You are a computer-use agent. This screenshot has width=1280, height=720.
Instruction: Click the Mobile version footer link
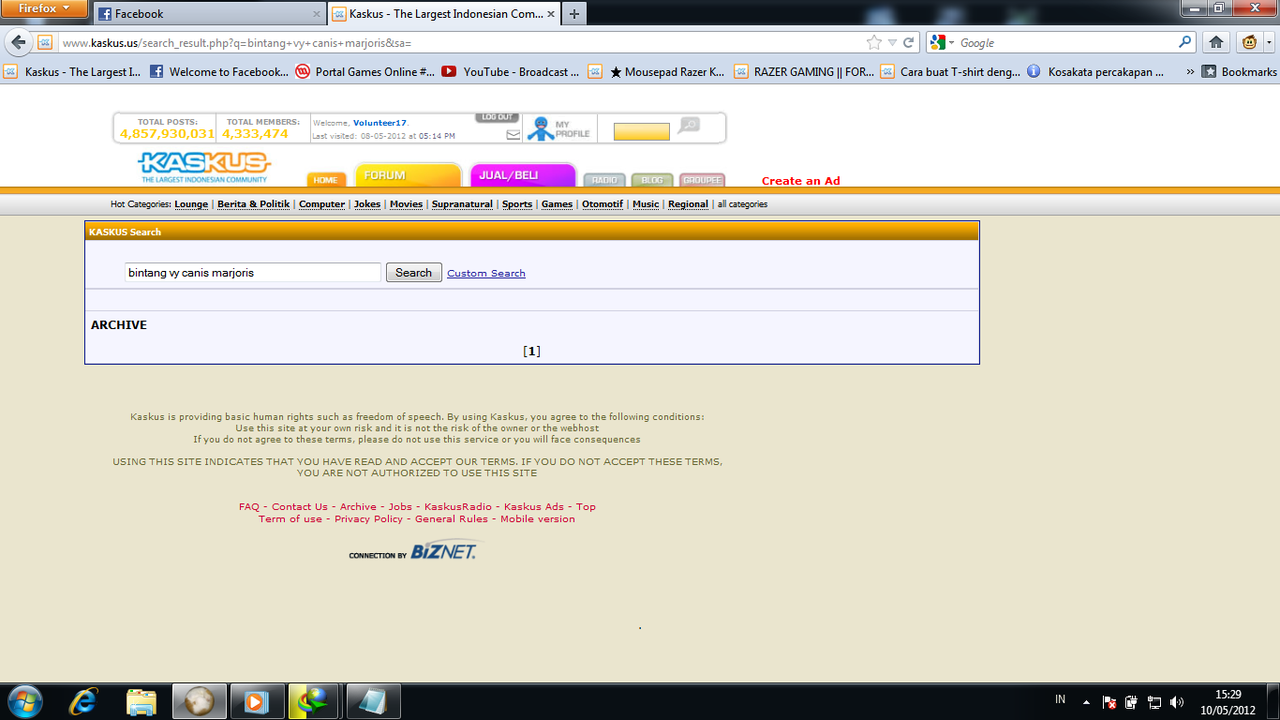point(538,519)
